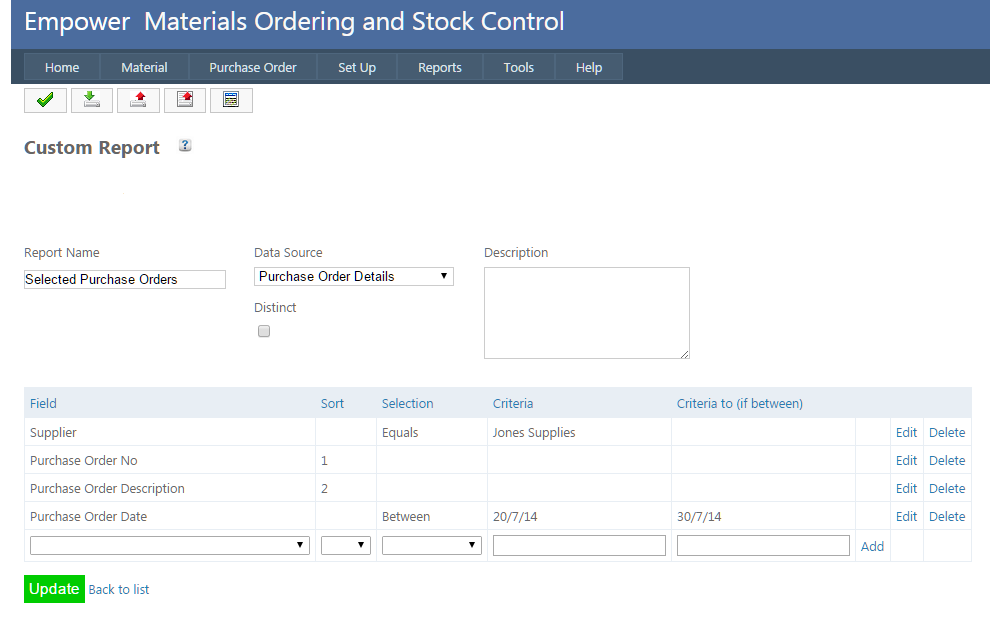The height and width of the screenshot is (623, 990).
Task: Delete the Purchase Order Date row
Action: point(946,517)
